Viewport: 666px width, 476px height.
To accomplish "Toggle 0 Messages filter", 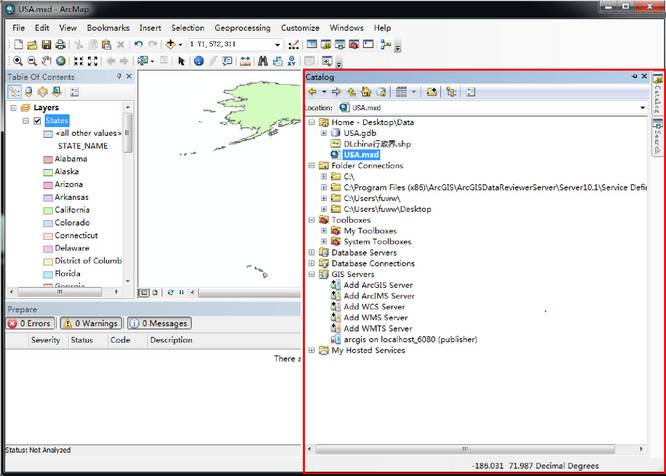I will [x=159, y=324].
